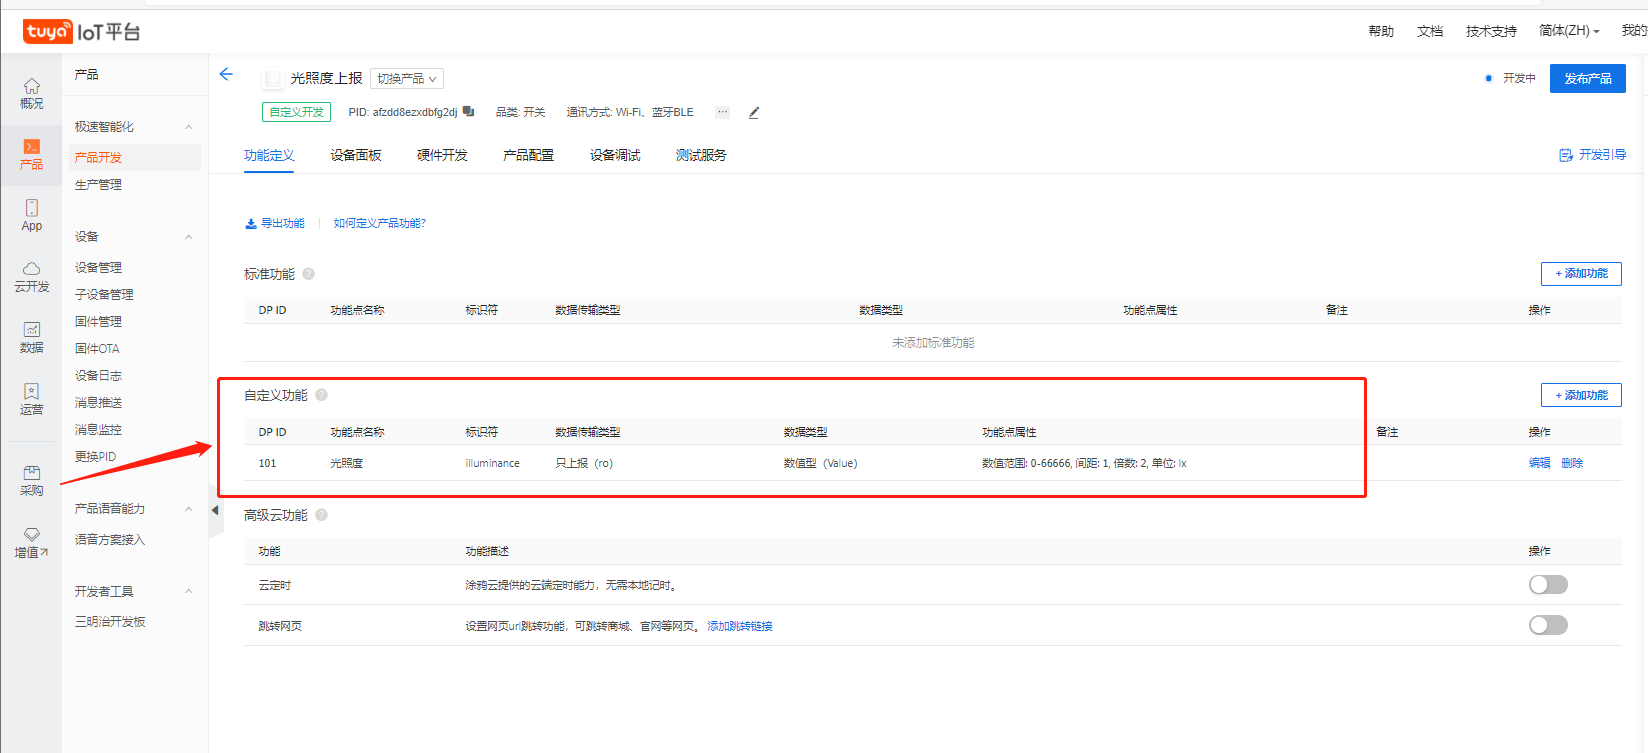Viewport: 1648px width, 753px height.
Task: Collapse the 设备 menu group
Action: point(189,237)
